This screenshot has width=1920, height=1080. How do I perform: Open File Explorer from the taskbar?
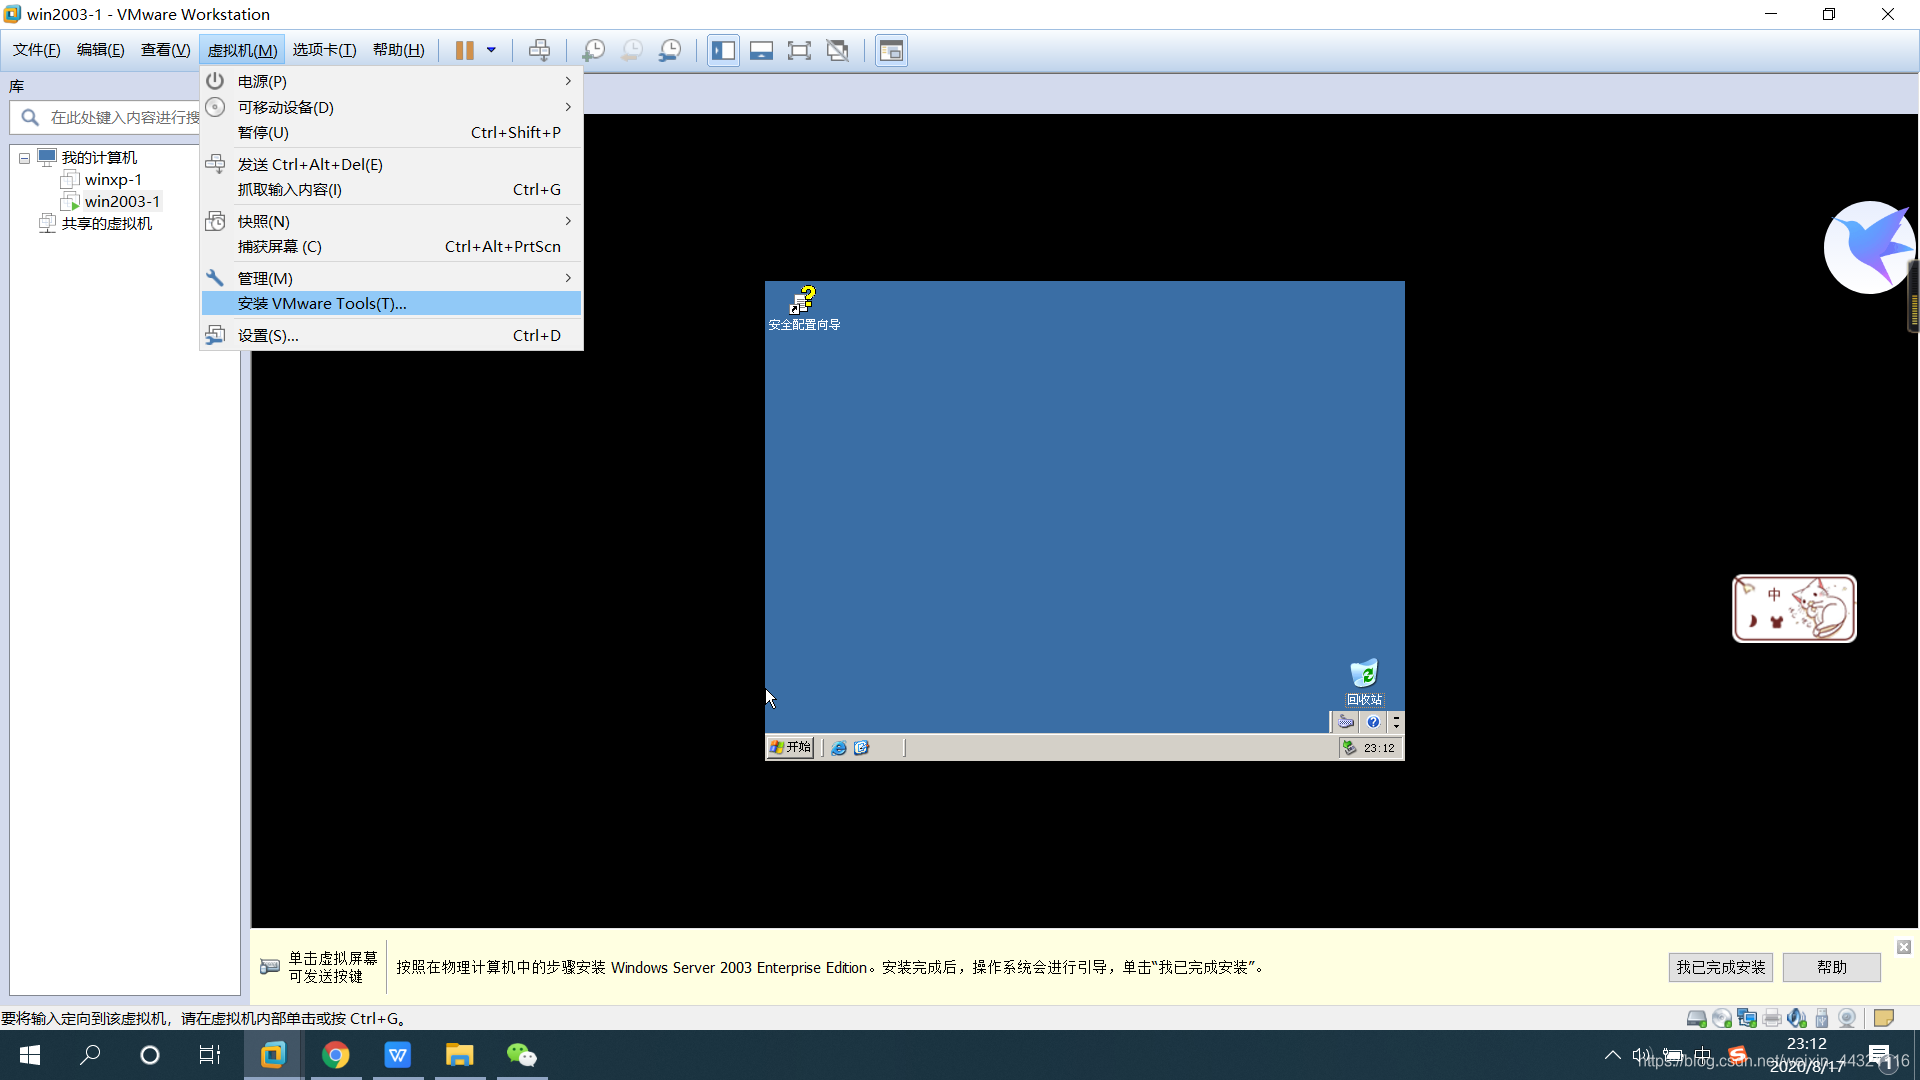click(459, 1055)
